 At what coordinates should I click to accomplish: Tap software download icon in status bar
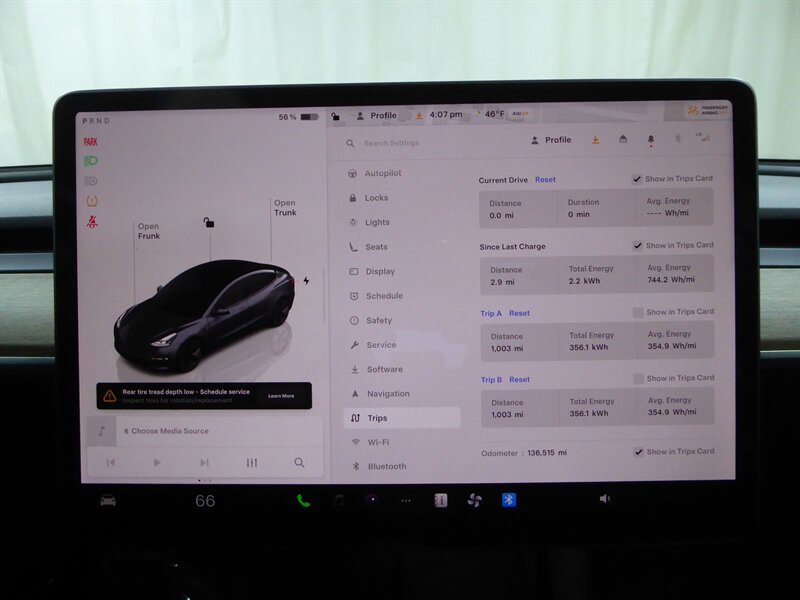[x=419, y=115]
